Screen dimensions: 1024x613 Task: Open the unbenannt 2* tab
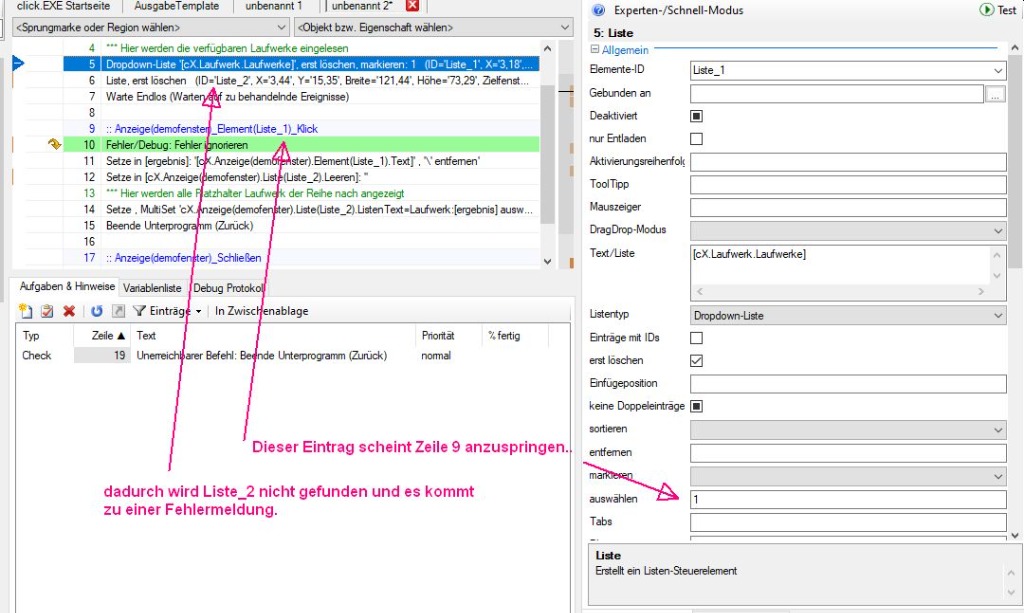pos(362,6)
